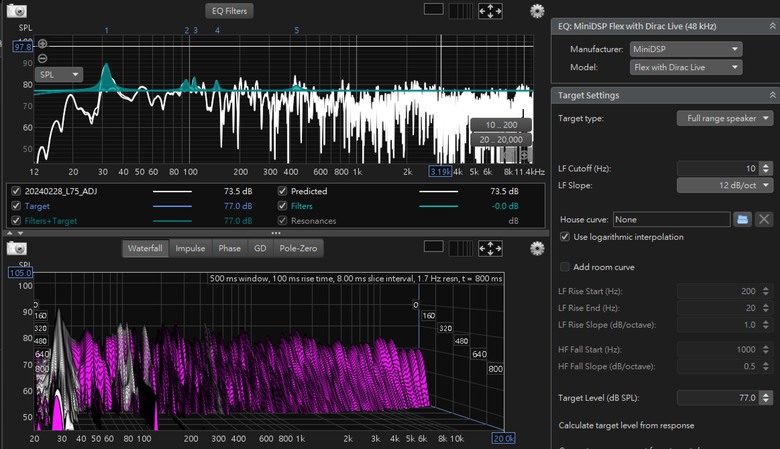The image size is (780, 449).
Task: Click the Filters+Target teal line swatch
Action: pos(172,221)
